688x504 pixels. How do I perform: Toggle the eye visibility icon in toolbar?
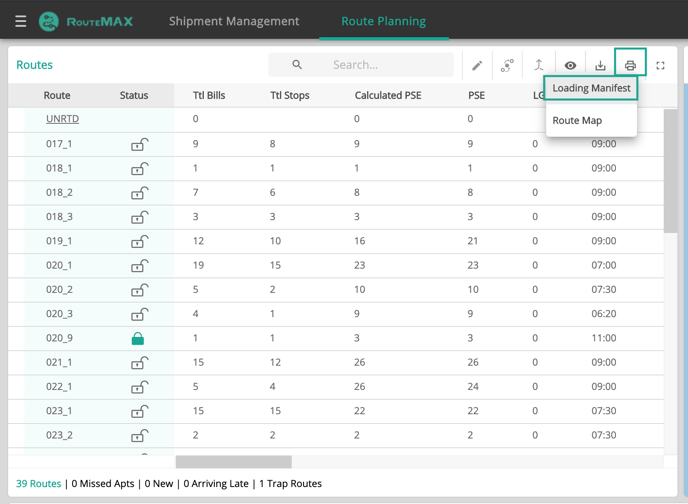tap(570, 66)
